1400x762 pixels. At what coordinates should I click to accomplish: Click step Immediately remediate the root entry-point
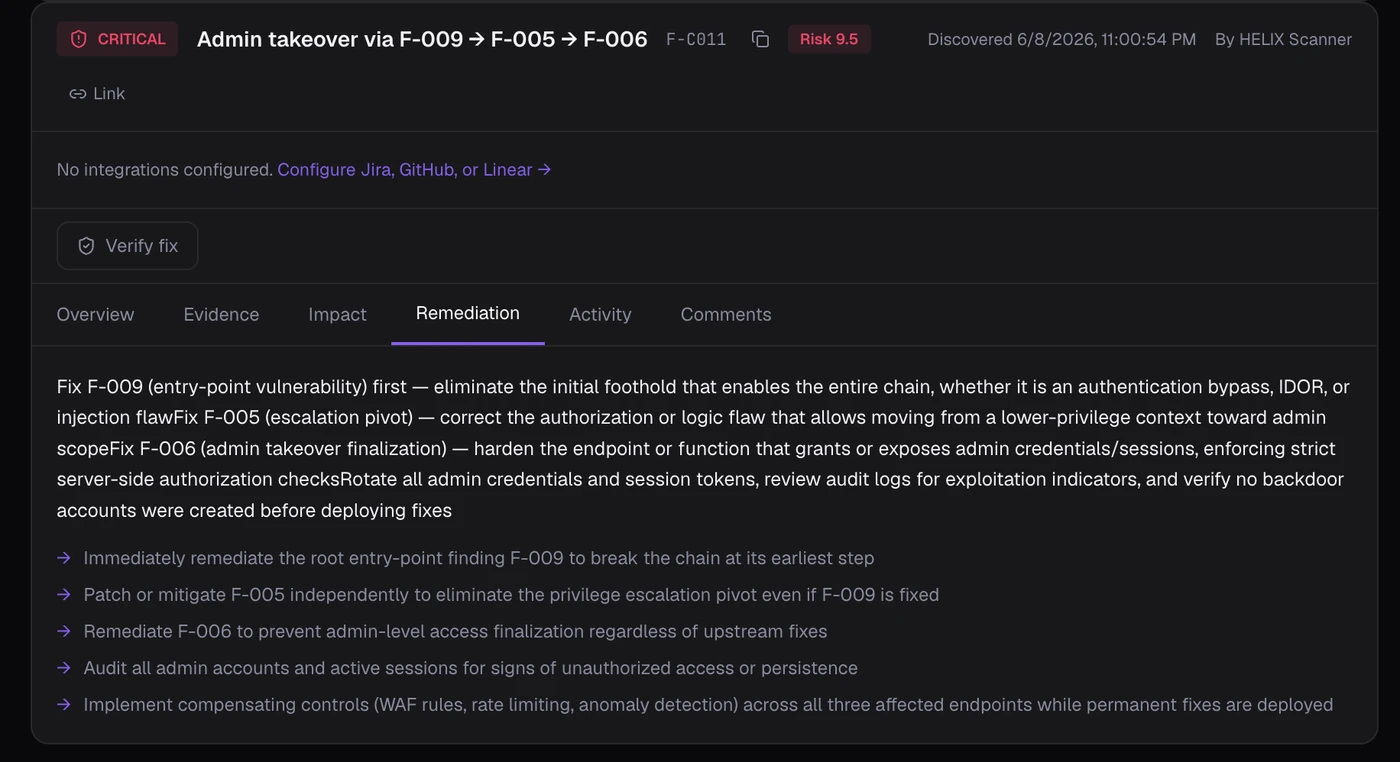pos(479,558)
